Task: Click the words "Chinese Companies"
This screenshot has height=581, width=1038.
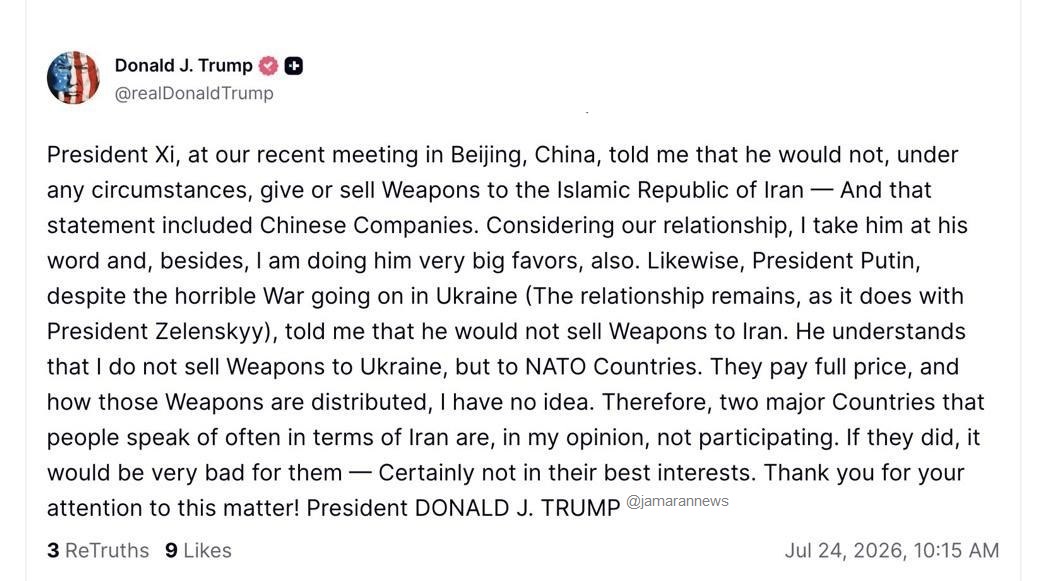Action: pyautogui.click(x=367, y=225)
